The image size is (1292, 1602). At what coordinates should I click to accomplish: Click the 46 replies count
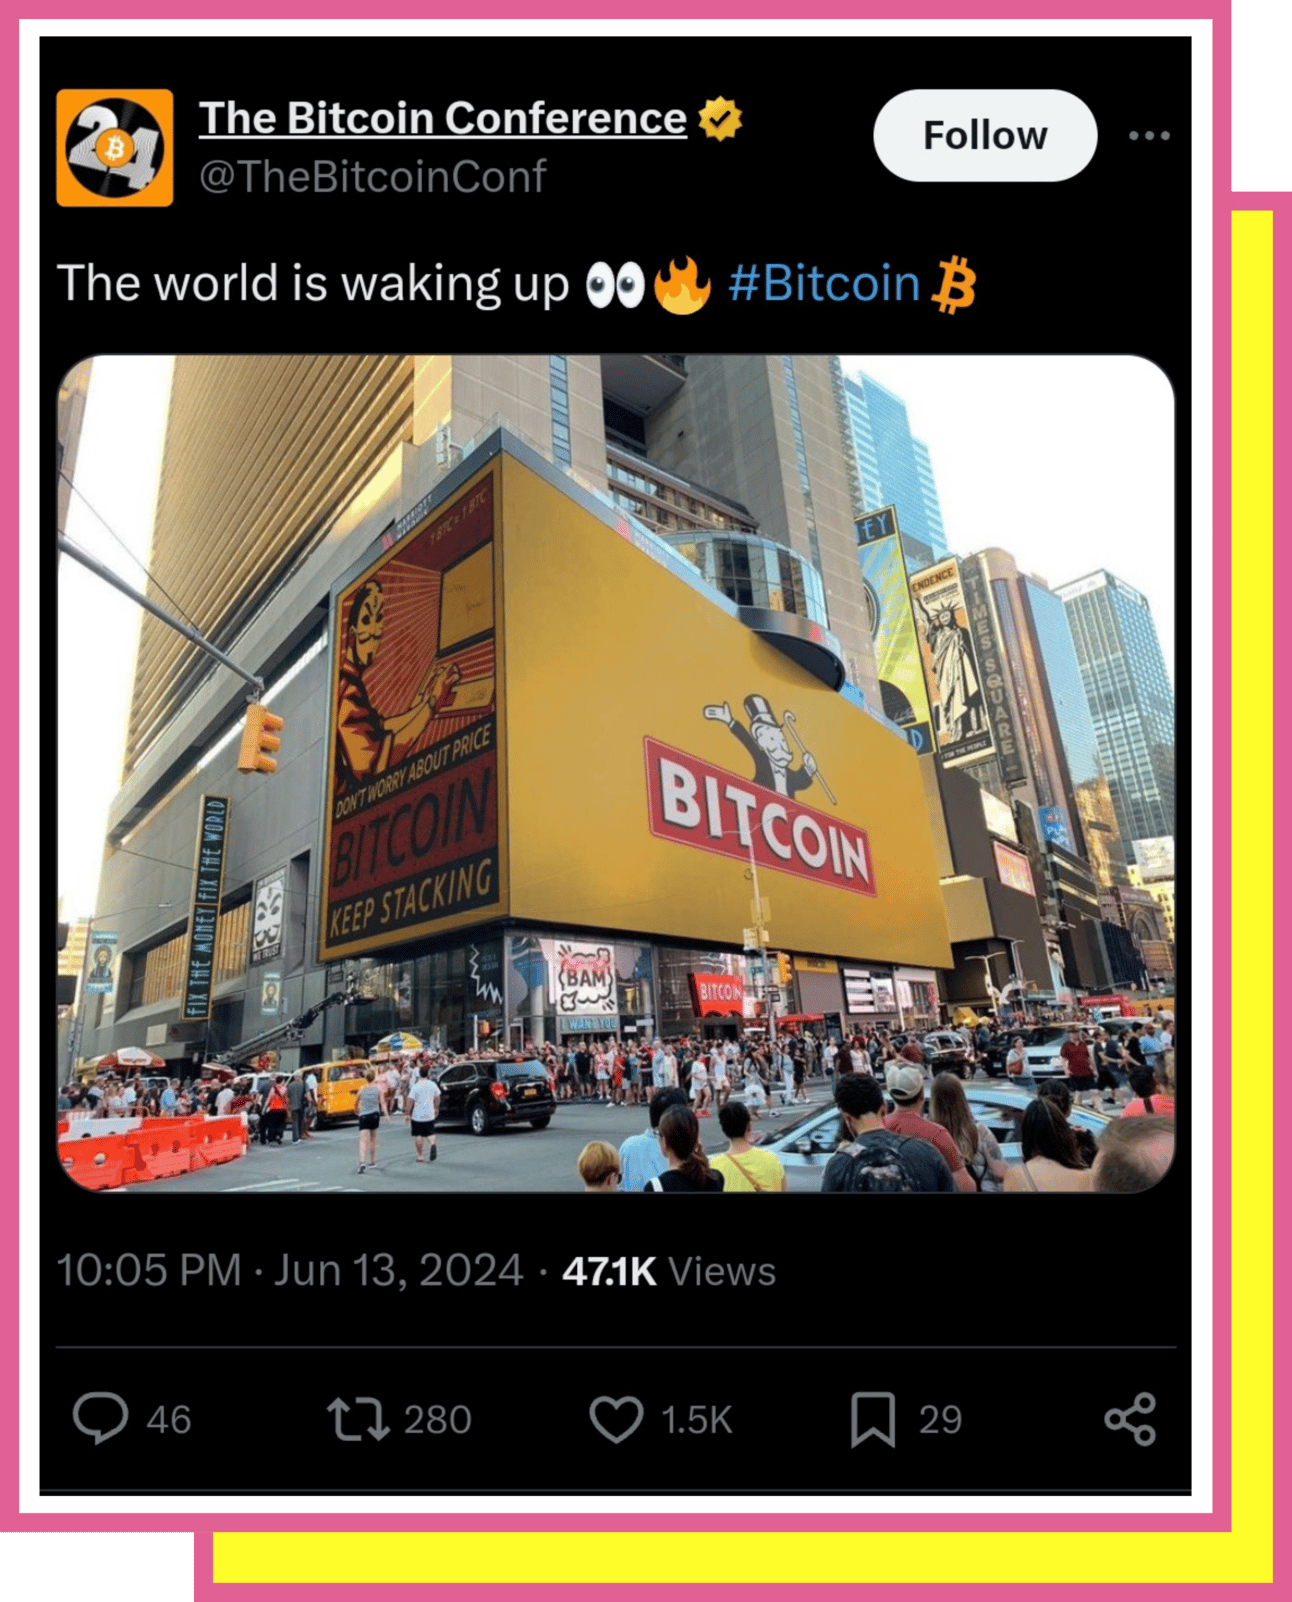tap(169, 1420)
